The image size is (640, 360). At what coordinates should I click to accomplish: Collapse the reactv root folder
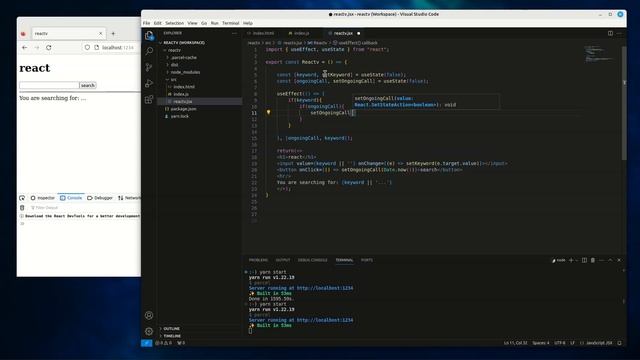(174, 50)
